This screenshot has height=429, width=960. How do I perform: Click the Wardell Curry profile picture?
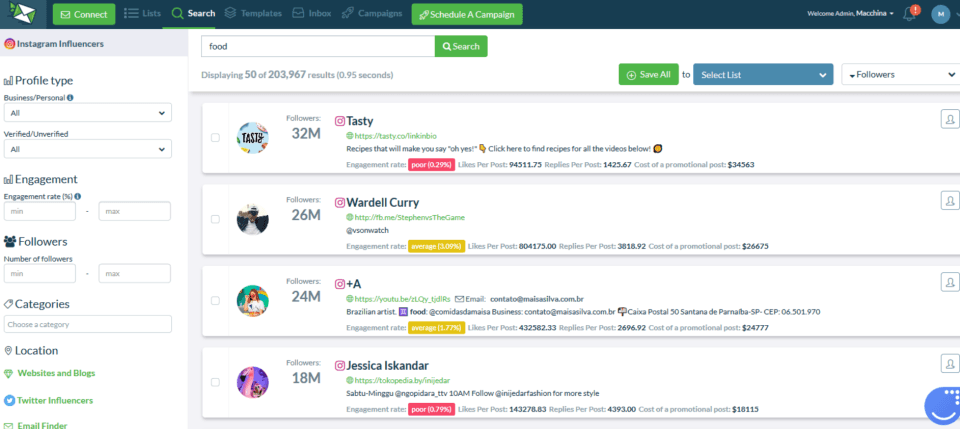tap(253, 219)
